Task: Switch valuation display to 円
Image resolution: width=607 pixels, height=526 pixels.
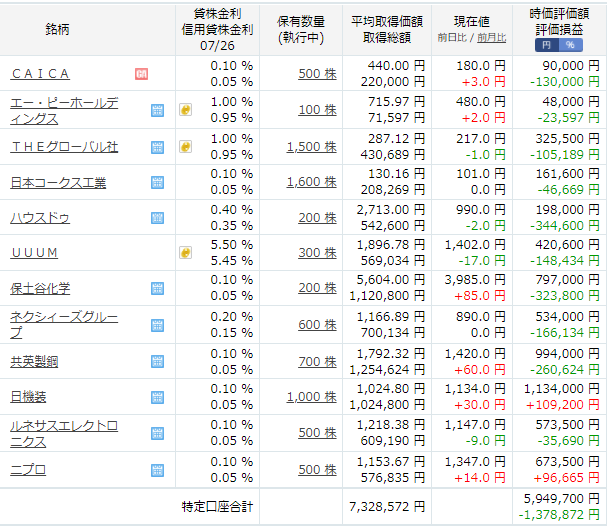Action: coord(547,45)
